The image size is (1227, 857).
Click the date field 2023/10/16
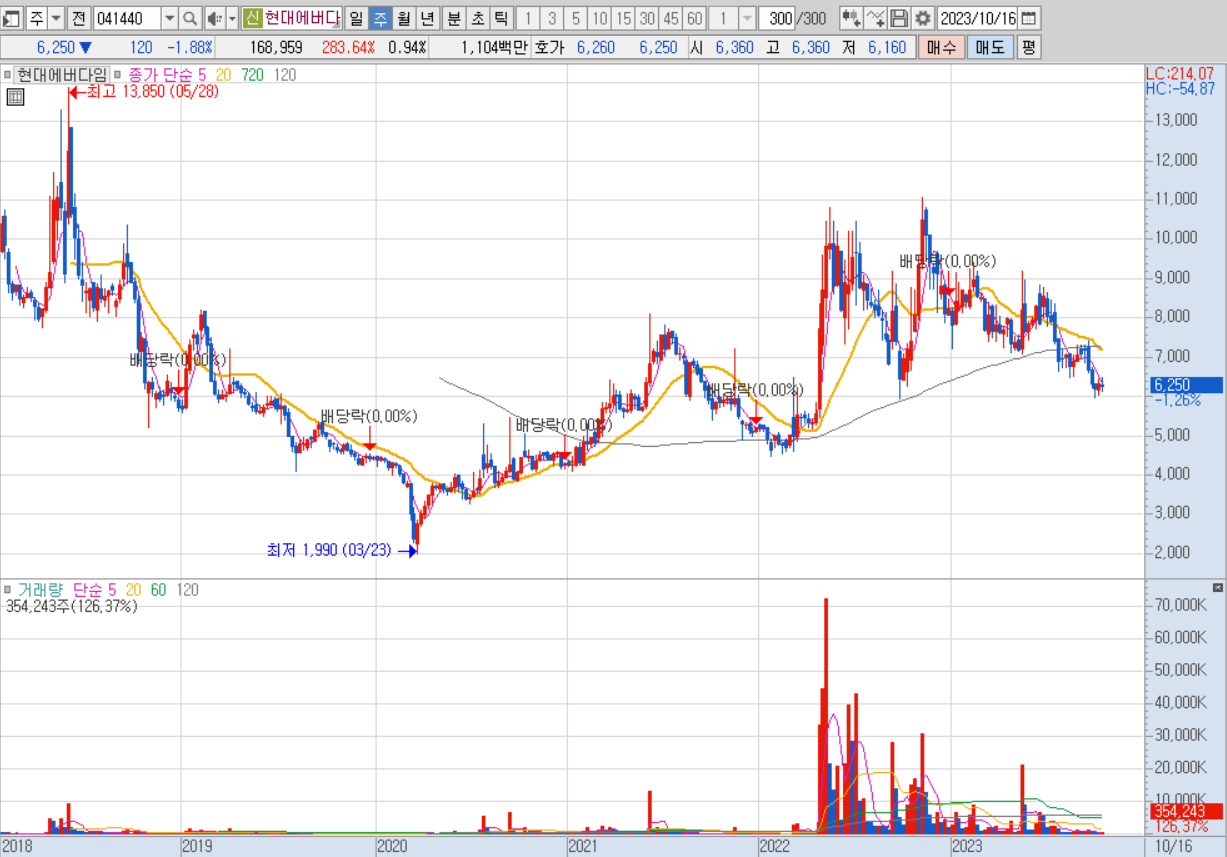point(978,18)
